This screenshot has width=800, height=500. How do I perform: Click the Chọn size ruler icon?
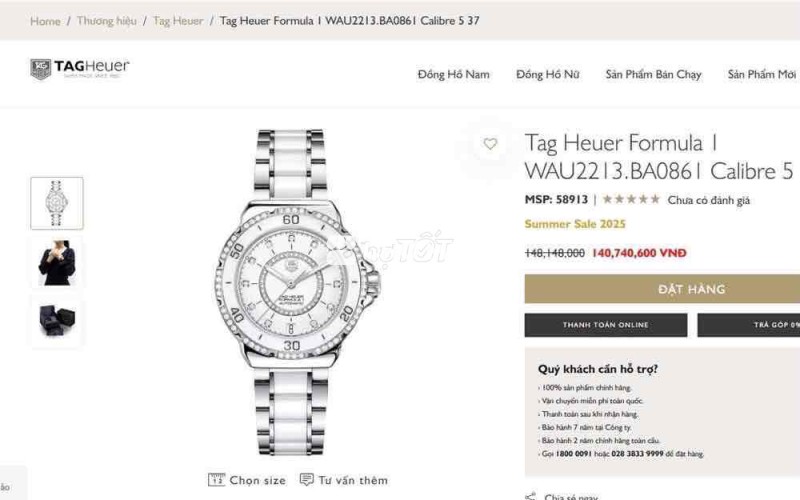coord(216,480)
